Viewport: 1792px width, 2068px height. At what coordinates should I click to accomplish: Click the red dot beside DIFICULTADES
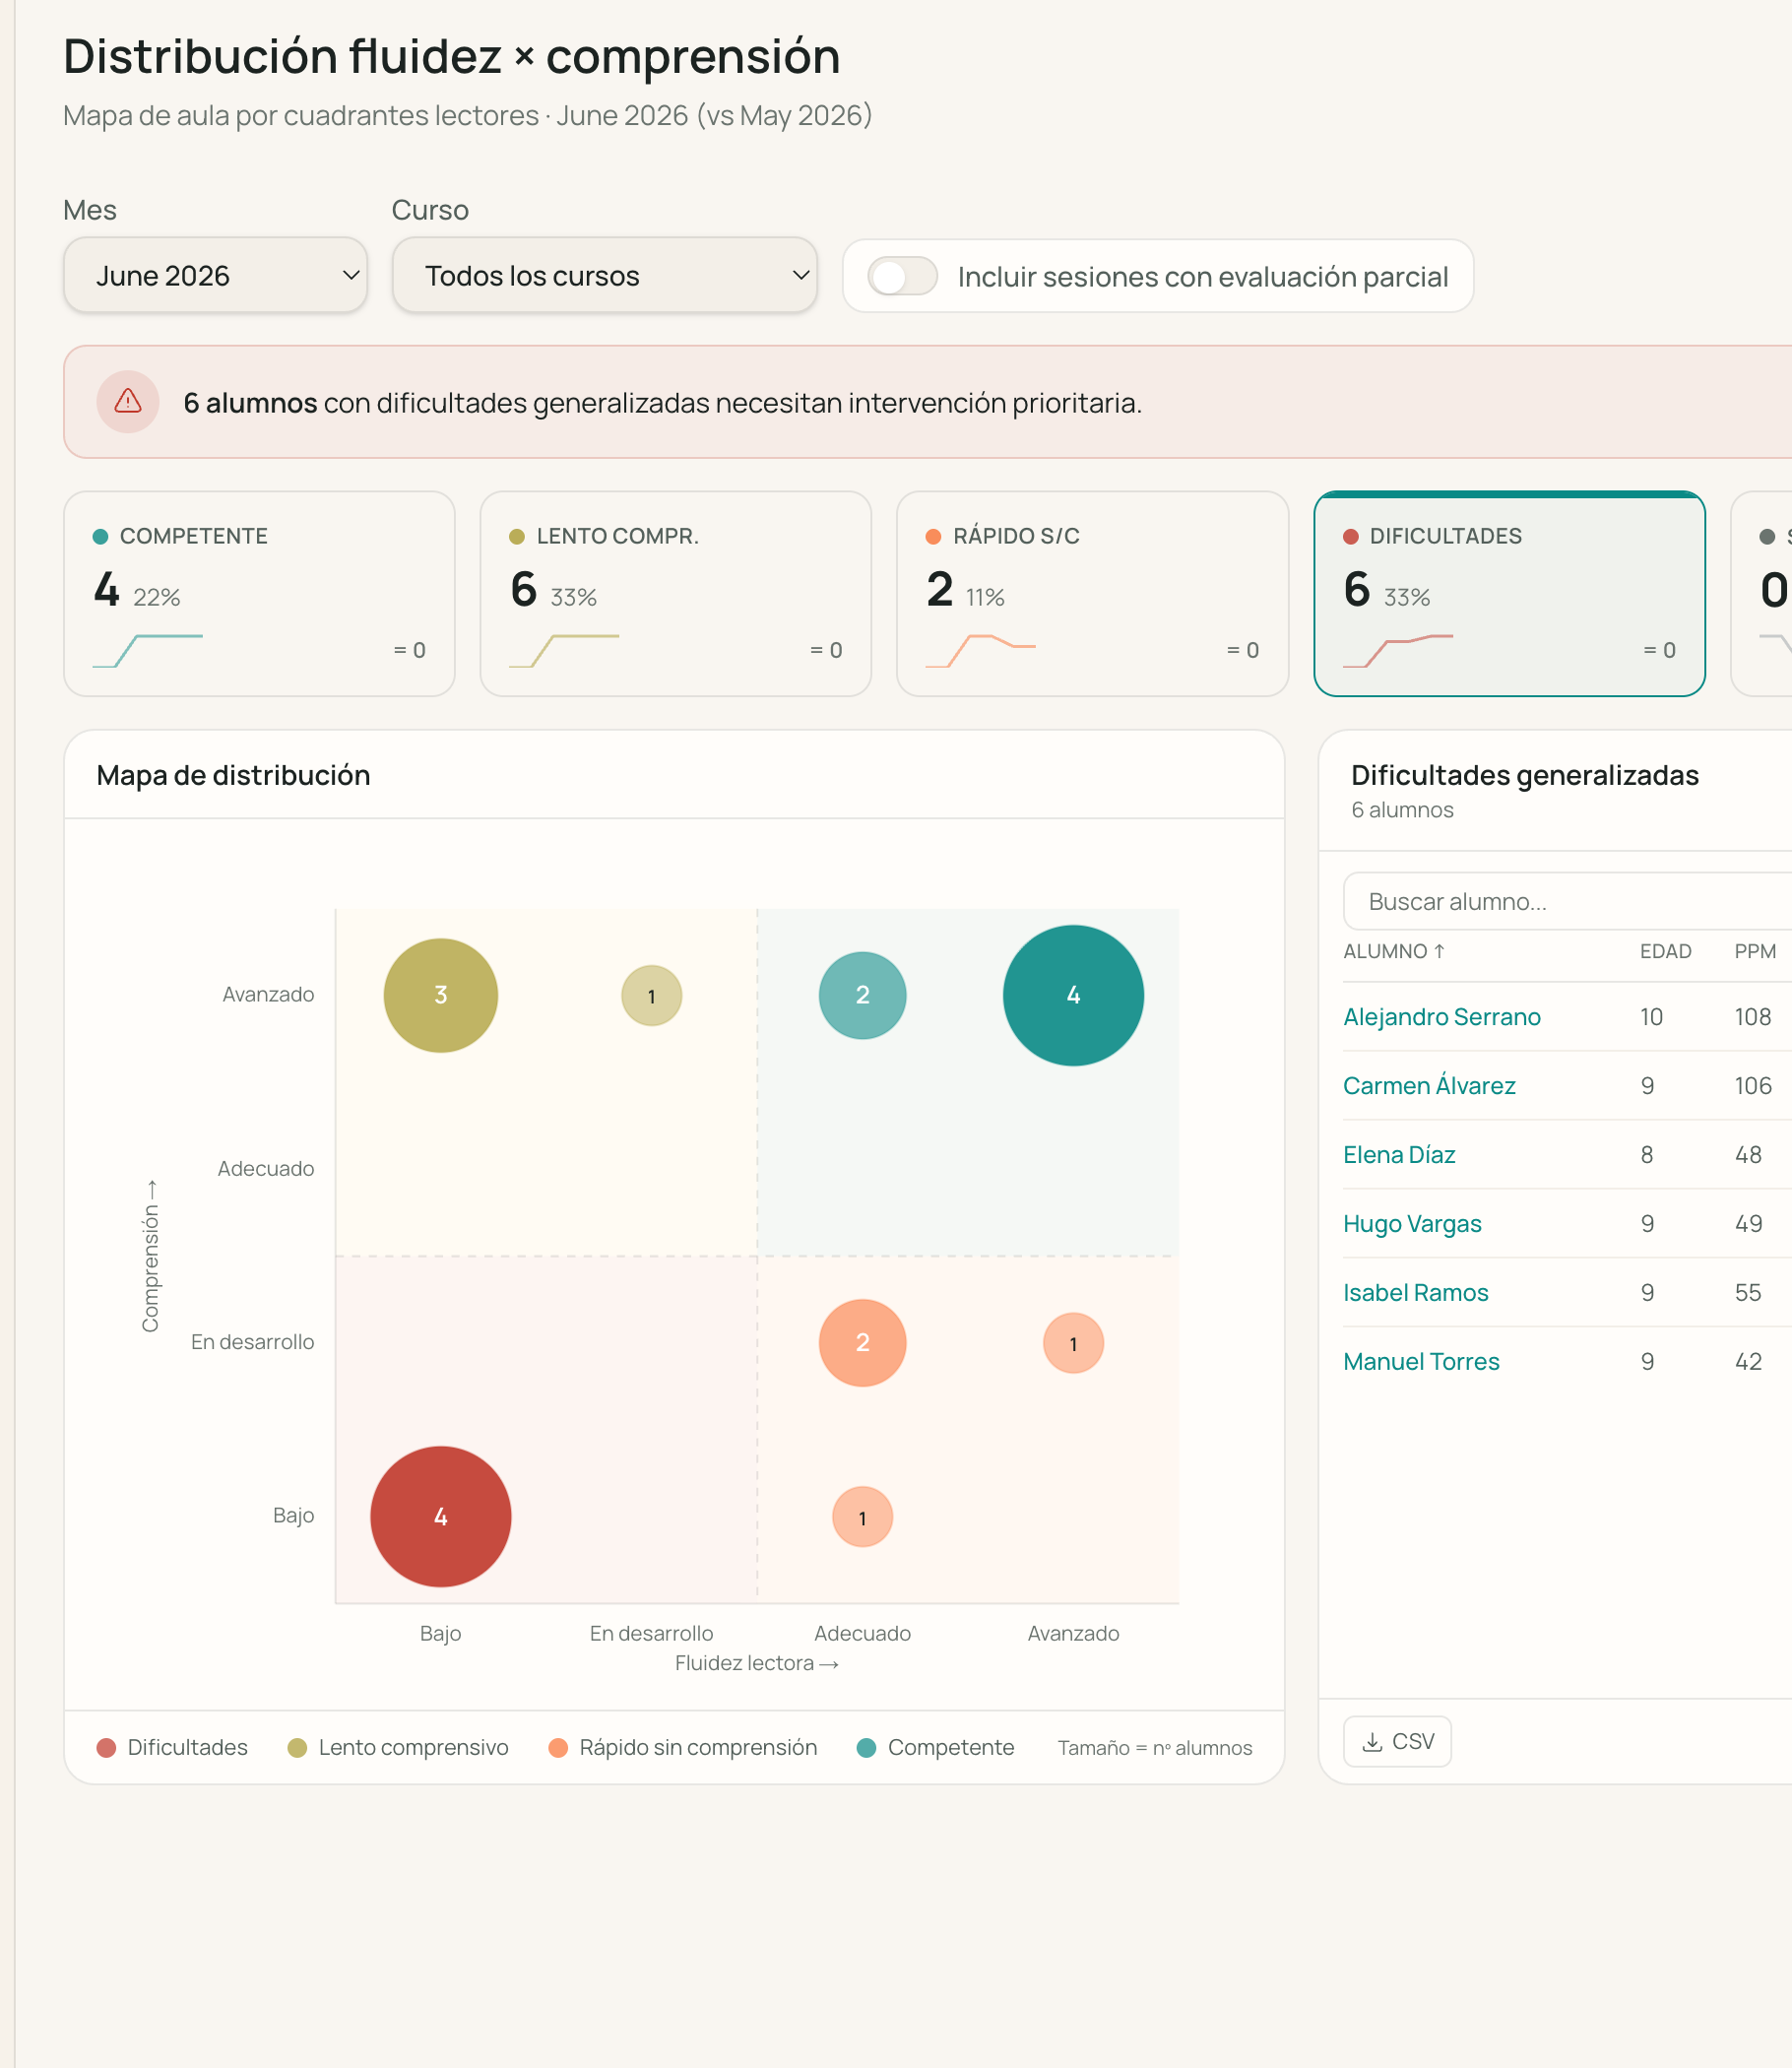click(1350, 537)
